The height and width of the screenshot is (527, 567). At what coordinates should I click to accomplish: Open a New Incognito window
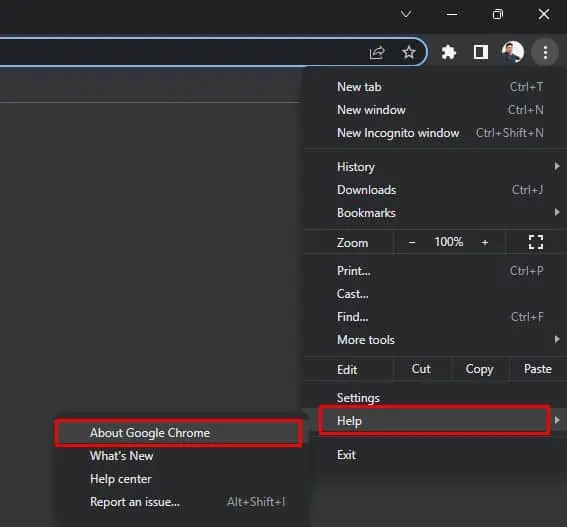[435, 133]
